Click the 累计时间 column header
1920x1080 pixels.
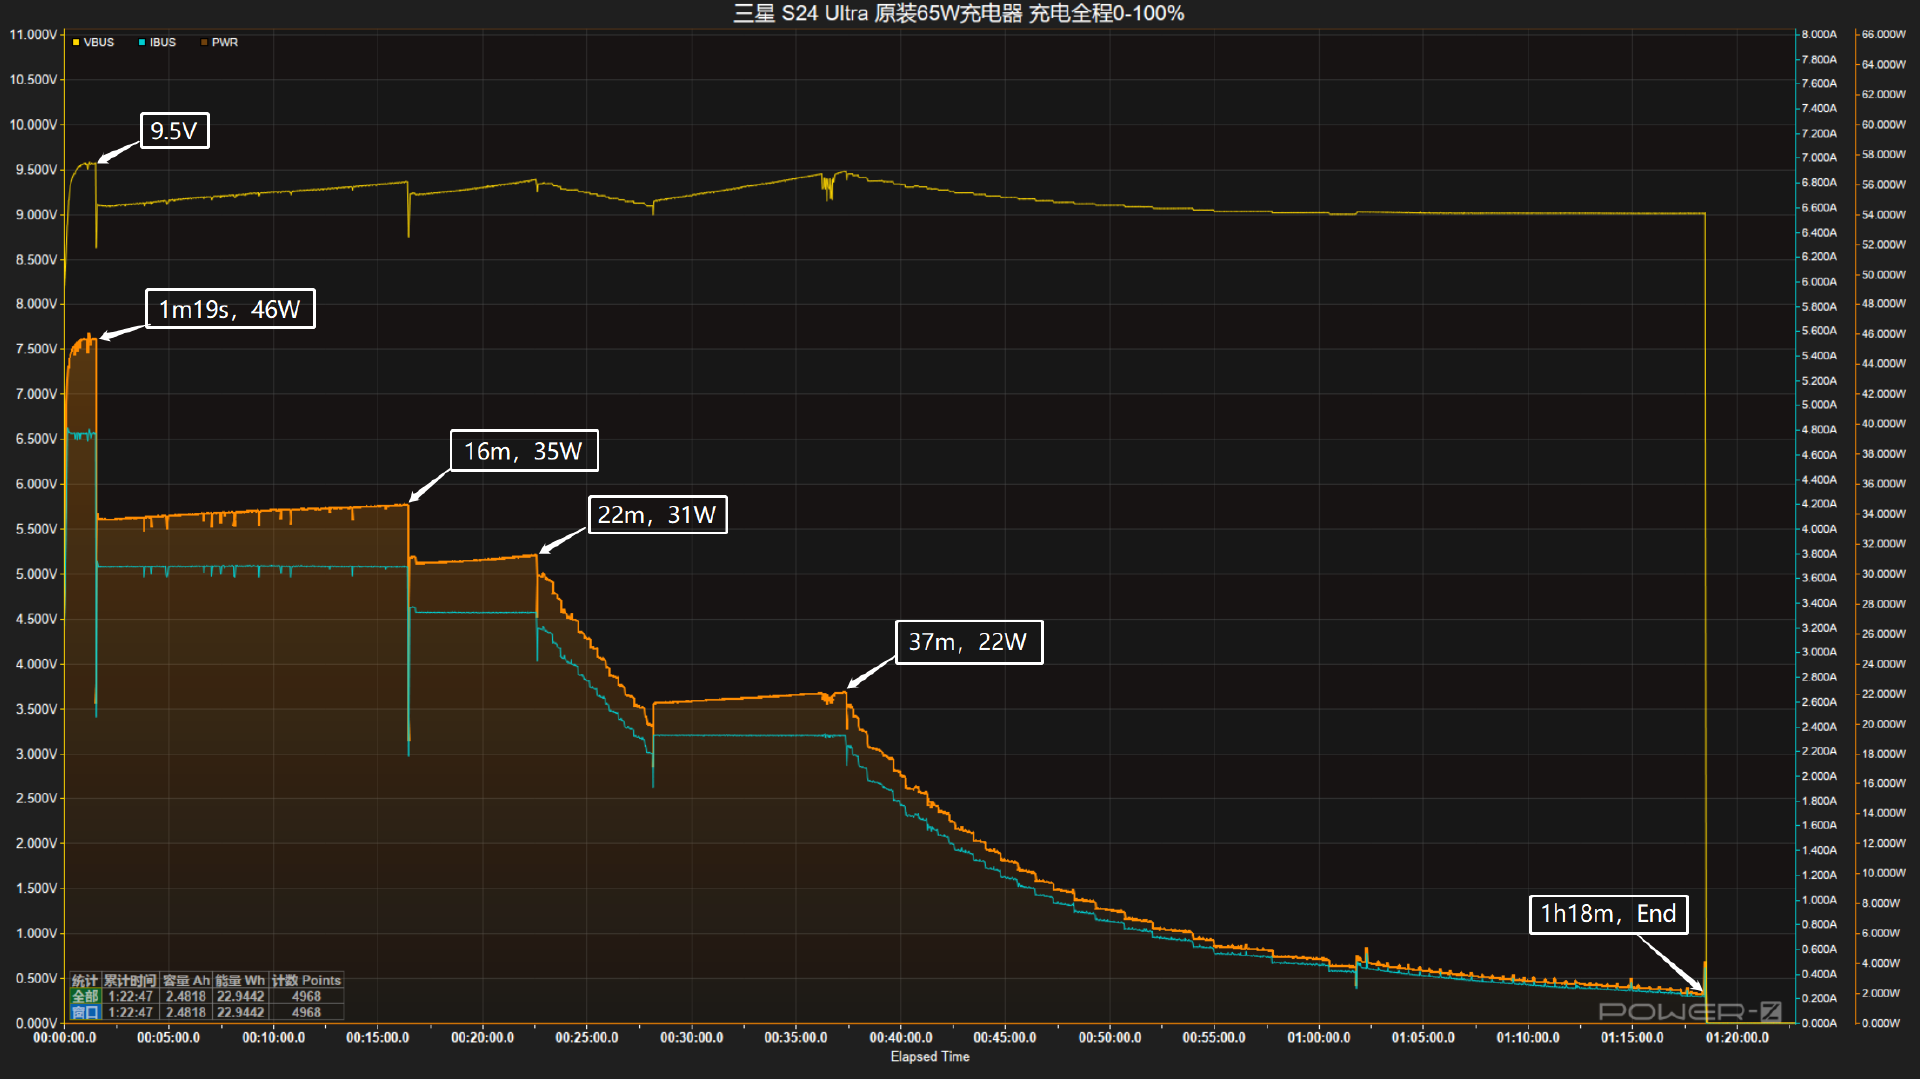click(x=130, y=981)
